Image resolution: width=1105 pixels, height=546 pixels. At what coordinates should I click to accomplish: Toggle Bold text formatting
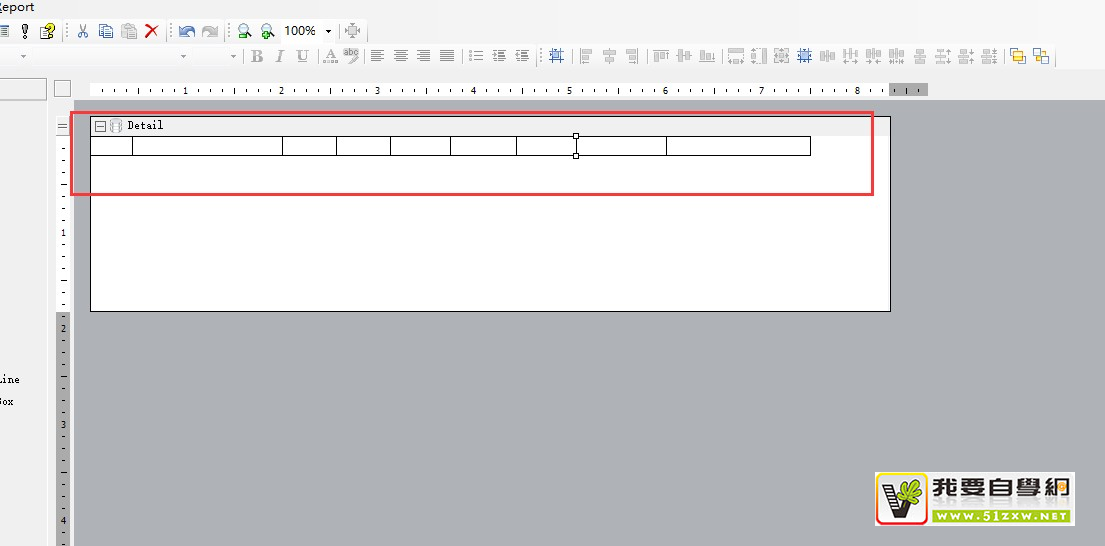tap(257, 56)
